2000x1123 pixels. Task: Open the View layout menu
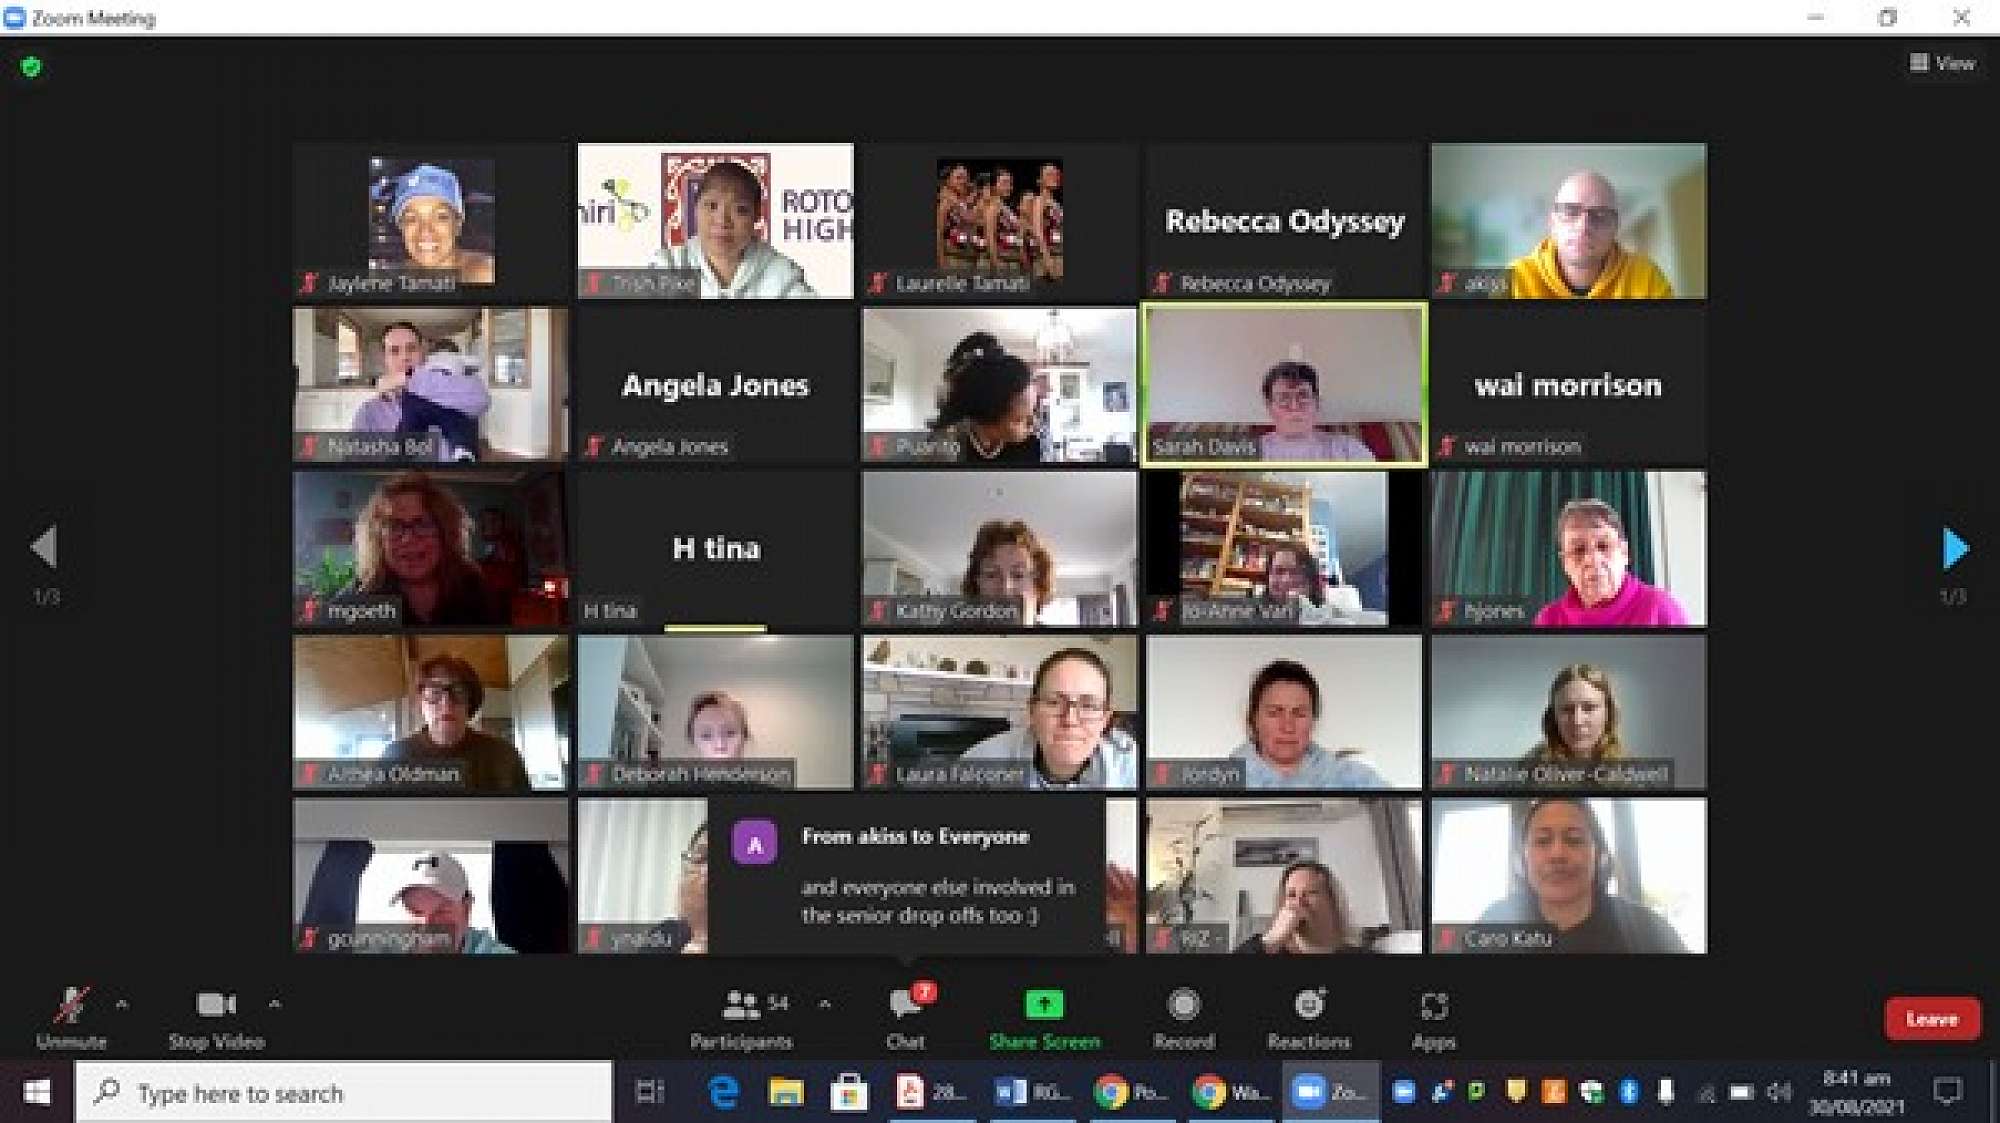pos(1942,63)
